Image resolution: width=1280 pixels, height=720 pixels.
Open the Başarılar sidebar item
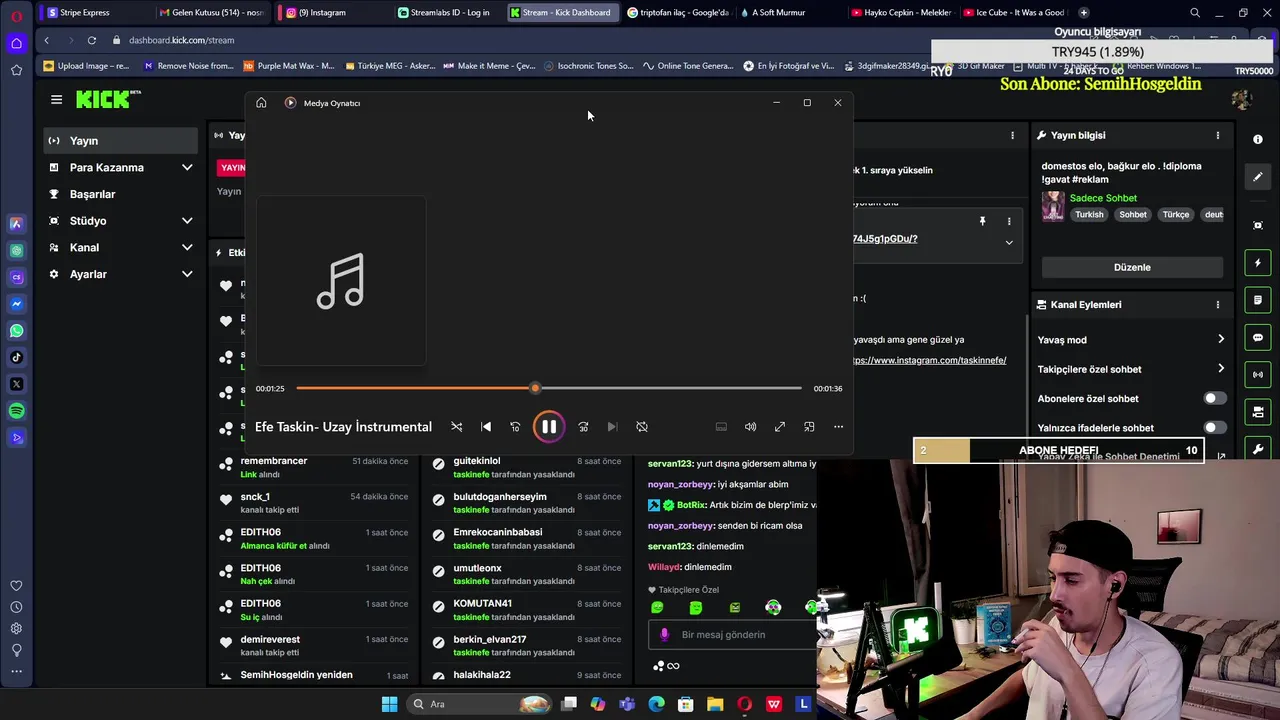coord(92,194)
